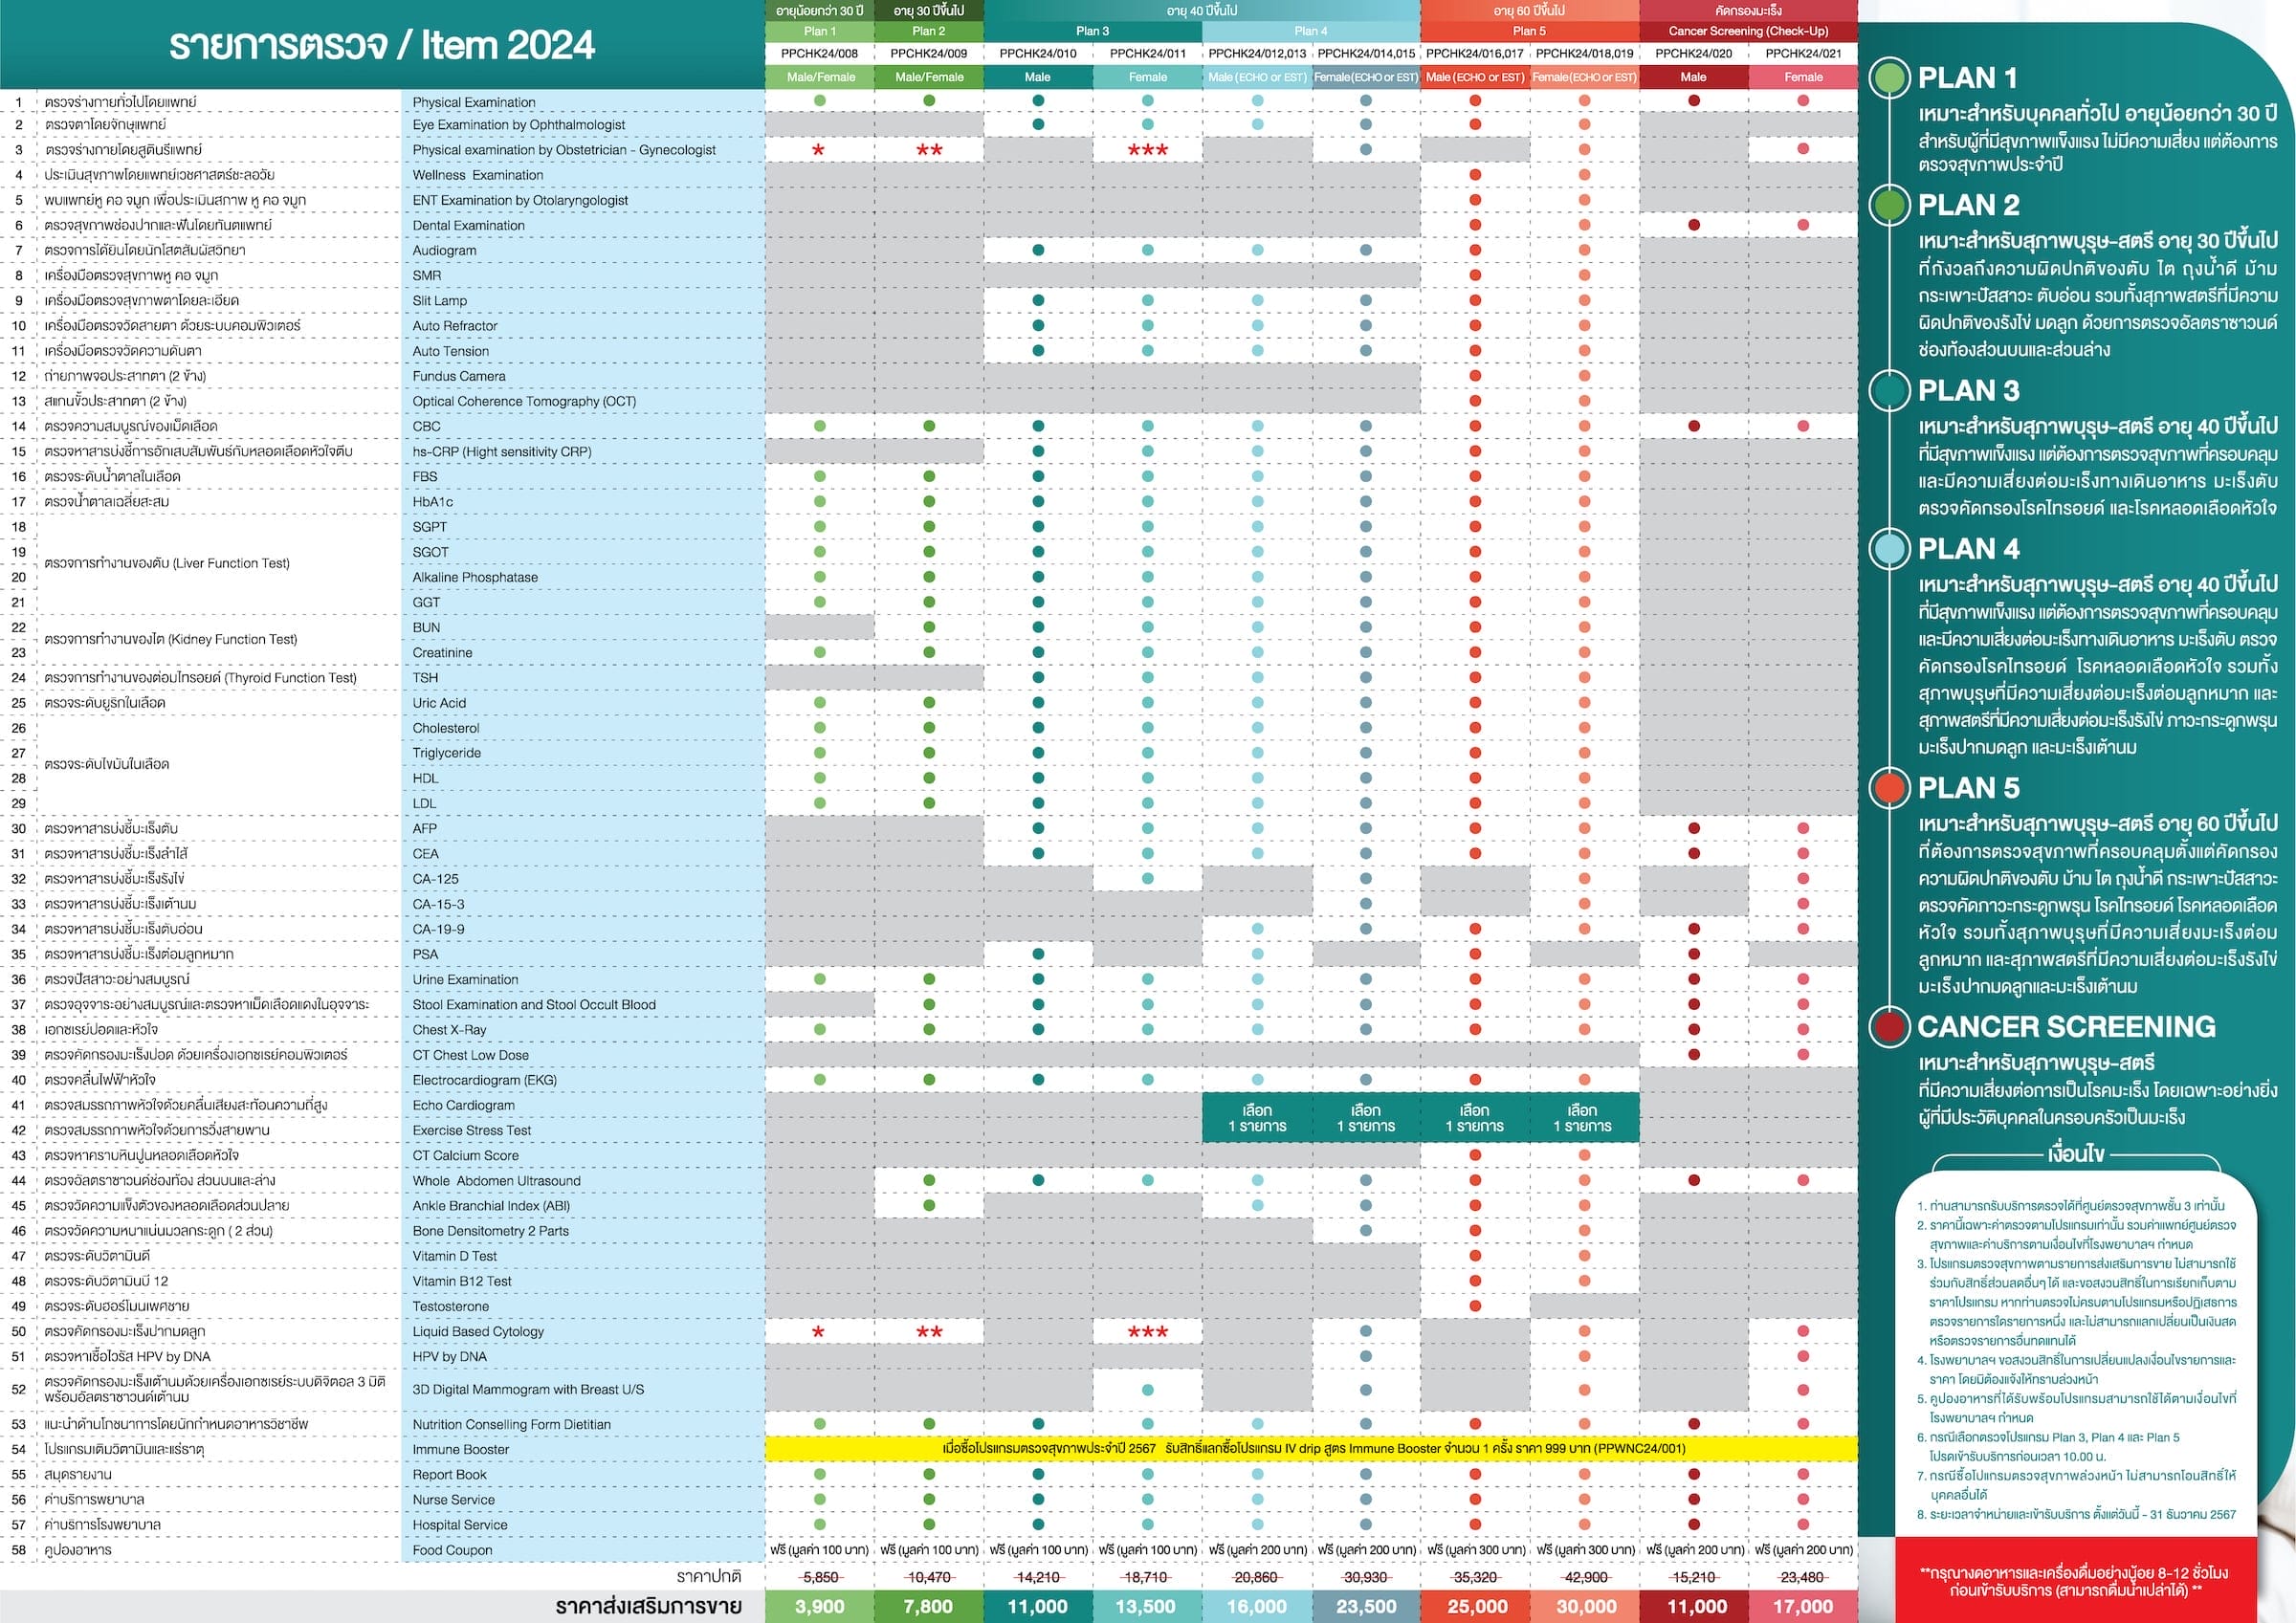
Task: Click the package code PPCHK24/010
Action: click(1037, 54)
